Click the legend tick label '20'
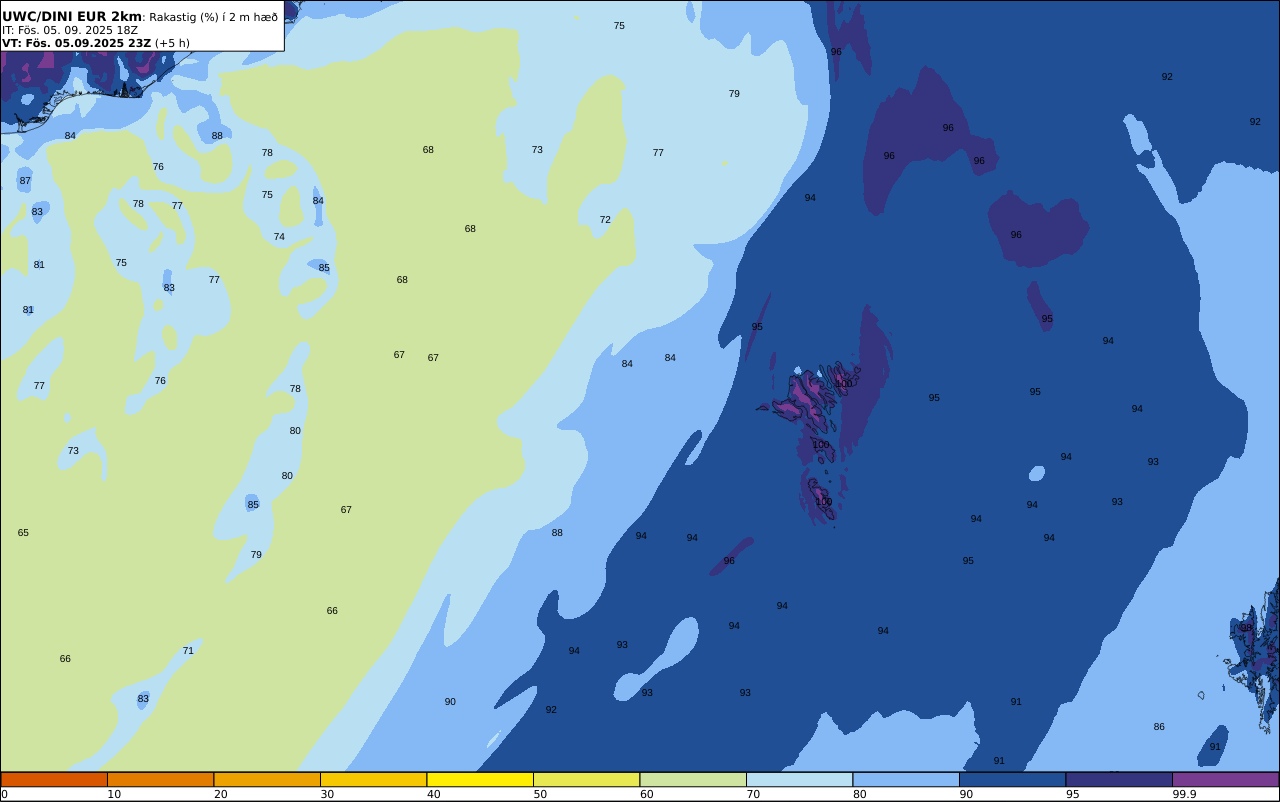The width and height of the screenshot is (1280, 802). click(x=220, y=794)
